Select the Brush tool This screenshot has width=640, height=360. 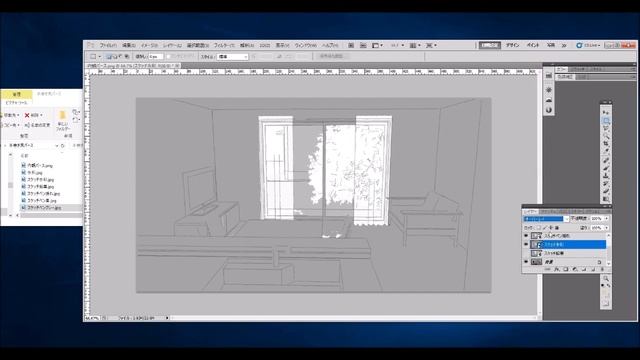[x=606, y=167]
